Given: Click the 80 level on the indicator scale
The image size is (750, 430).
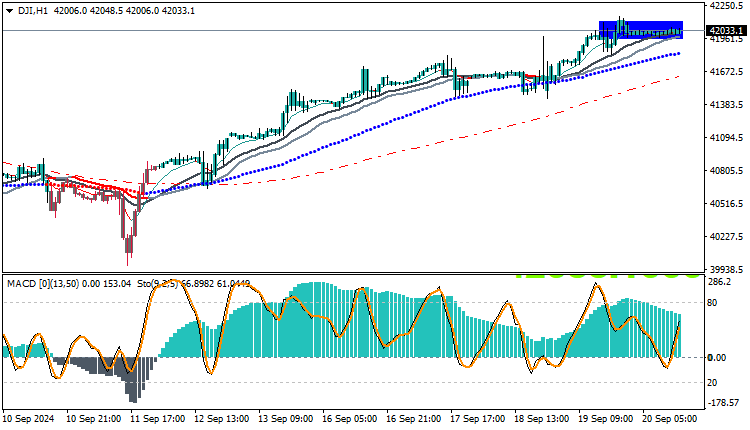Looking at the screenshot, I should point(712,303).
